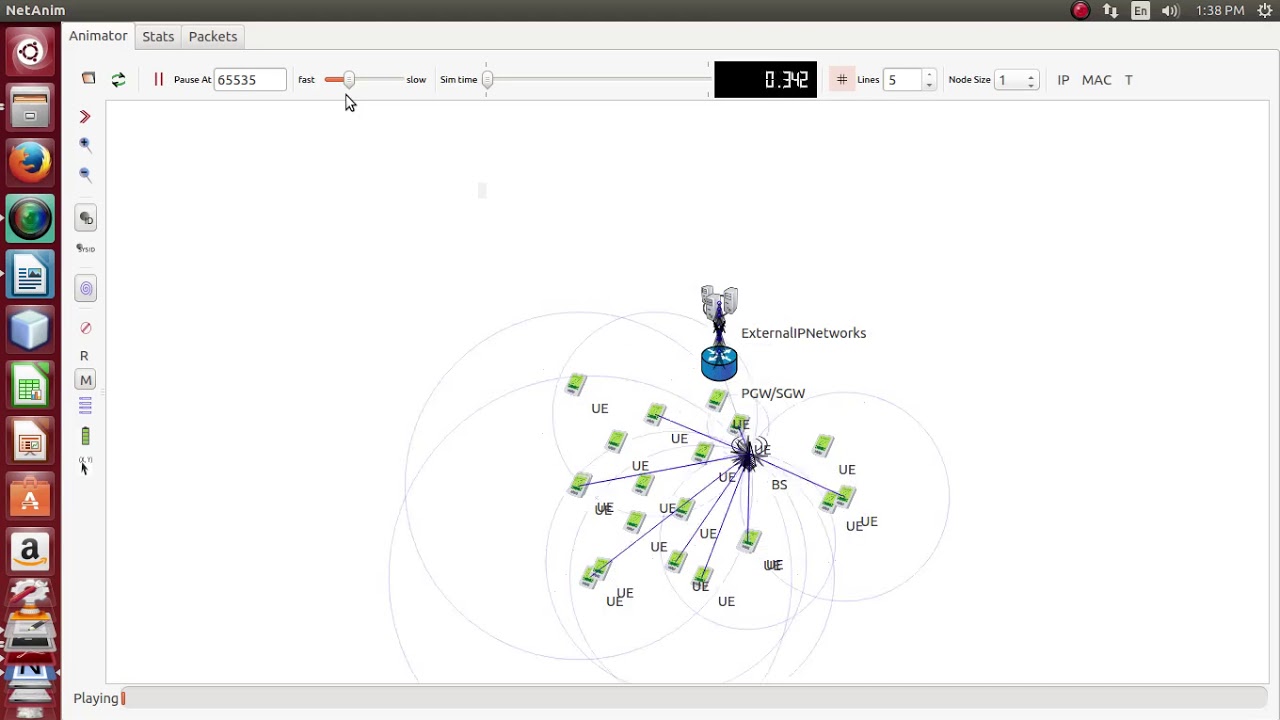Click the simulation time LCD display

coord(765,79)
